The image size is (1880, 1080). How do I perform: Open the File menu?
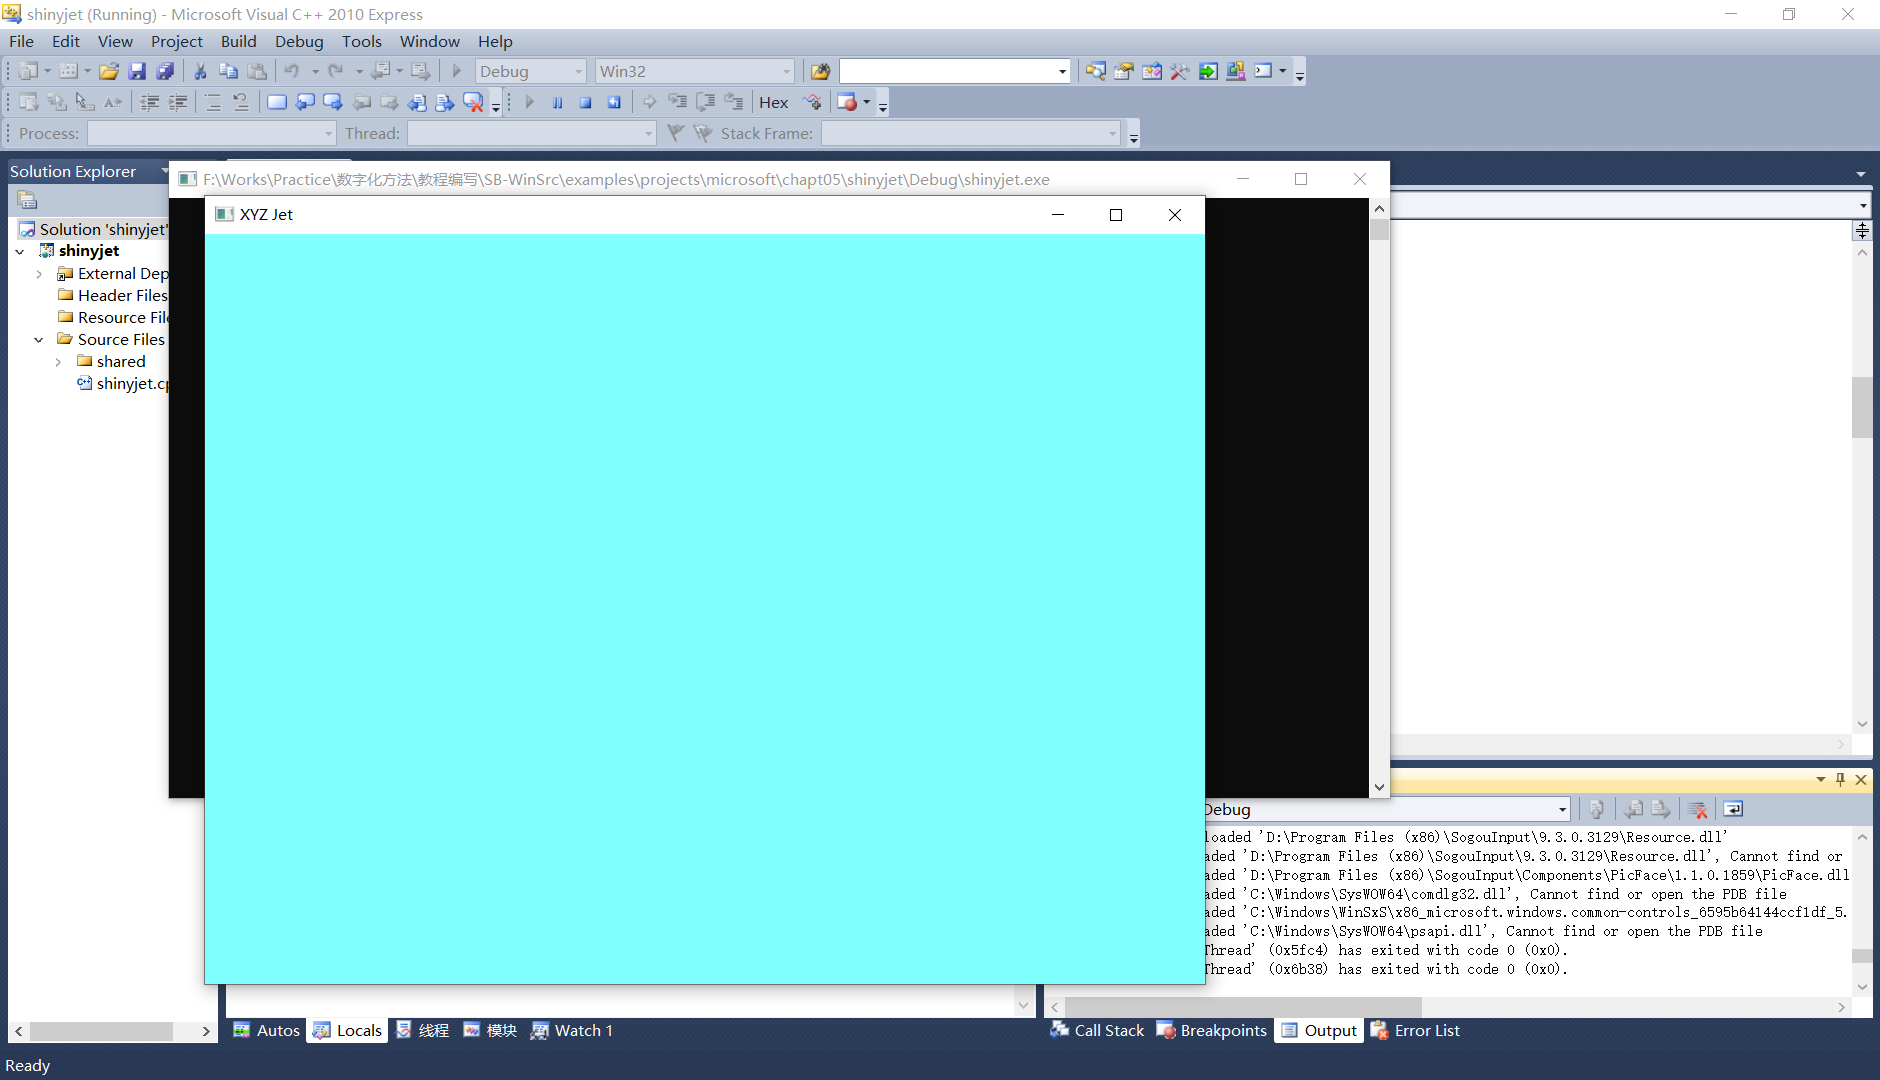point(21,41)
